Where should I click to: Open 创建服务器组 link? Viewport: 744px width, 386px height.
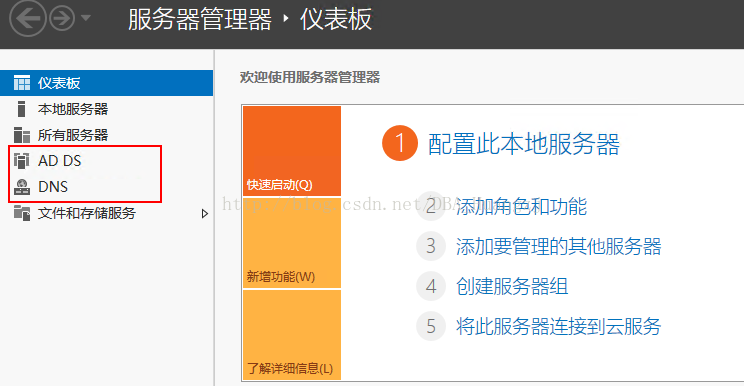(x=512, y=286)
